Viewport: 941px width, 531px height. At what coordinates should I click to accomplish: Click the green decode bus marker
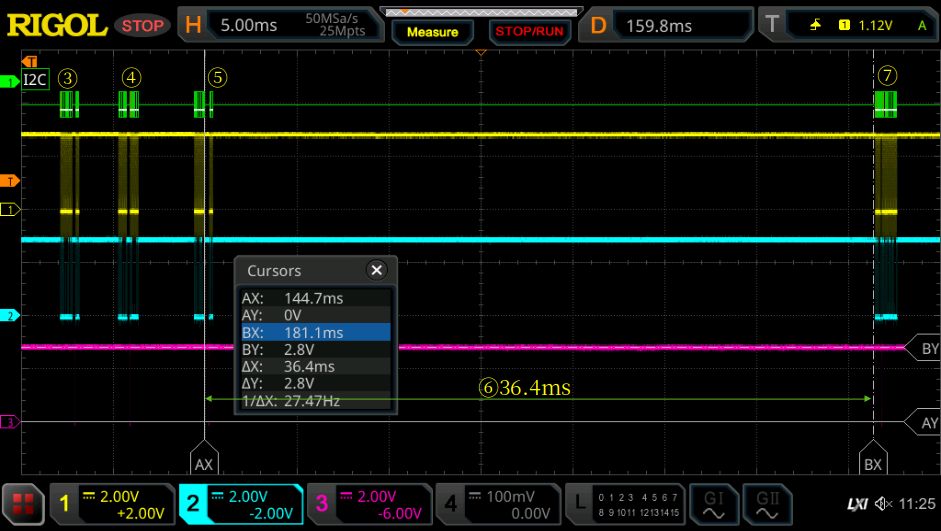[x=9, y=82]
